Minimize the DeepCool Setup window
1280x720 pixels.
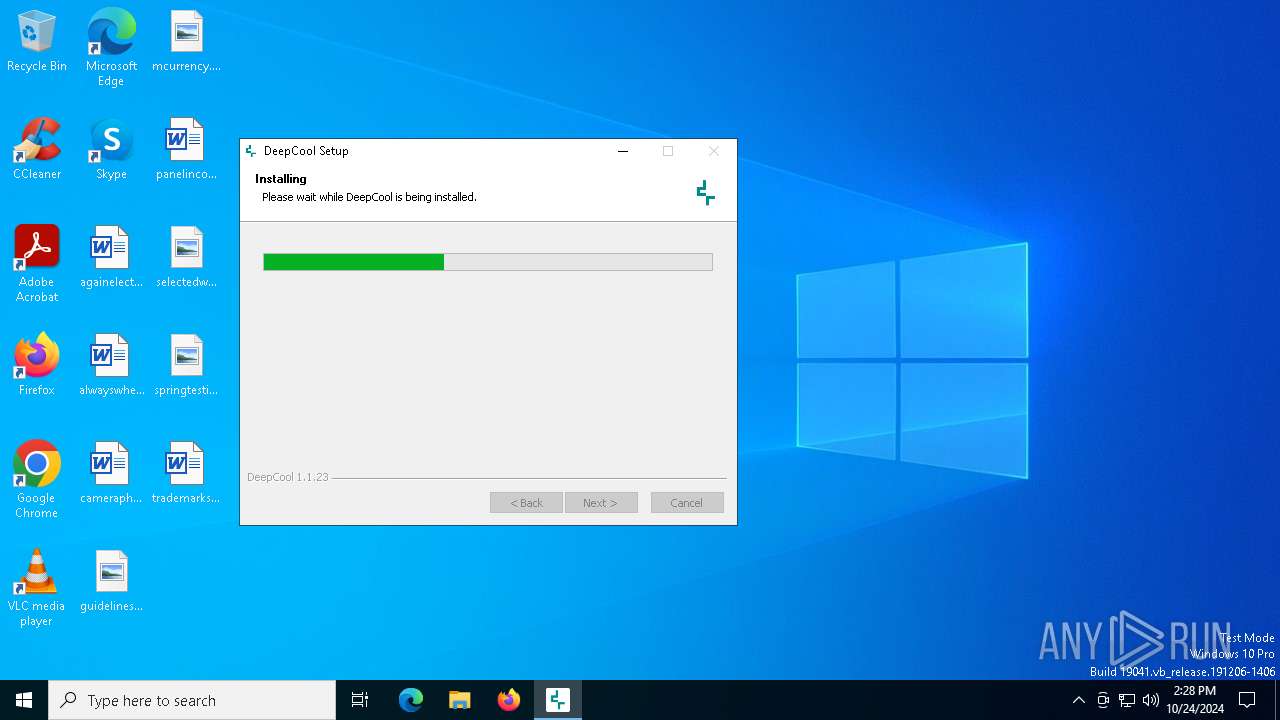(x=623, y=151)
